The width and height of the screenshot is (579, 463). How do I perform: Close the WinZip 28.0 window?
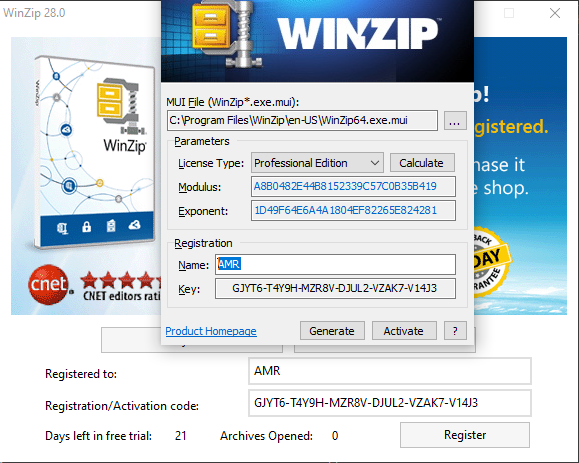point(555,13)
